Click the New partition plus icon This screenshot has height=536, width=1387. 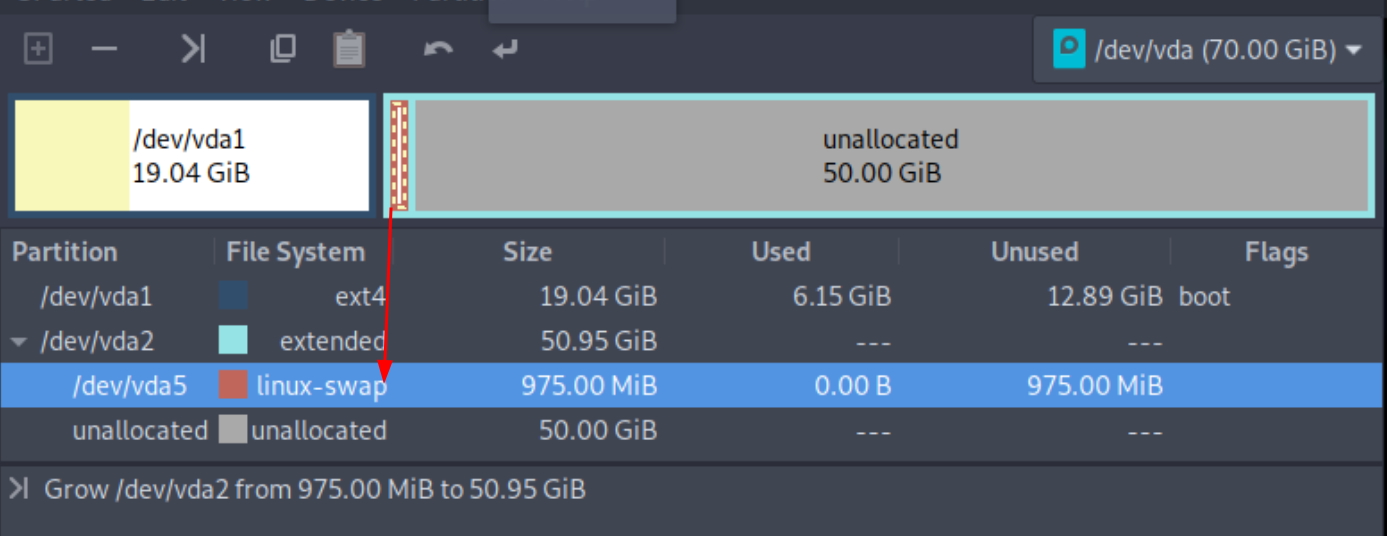tap(38, 49)
